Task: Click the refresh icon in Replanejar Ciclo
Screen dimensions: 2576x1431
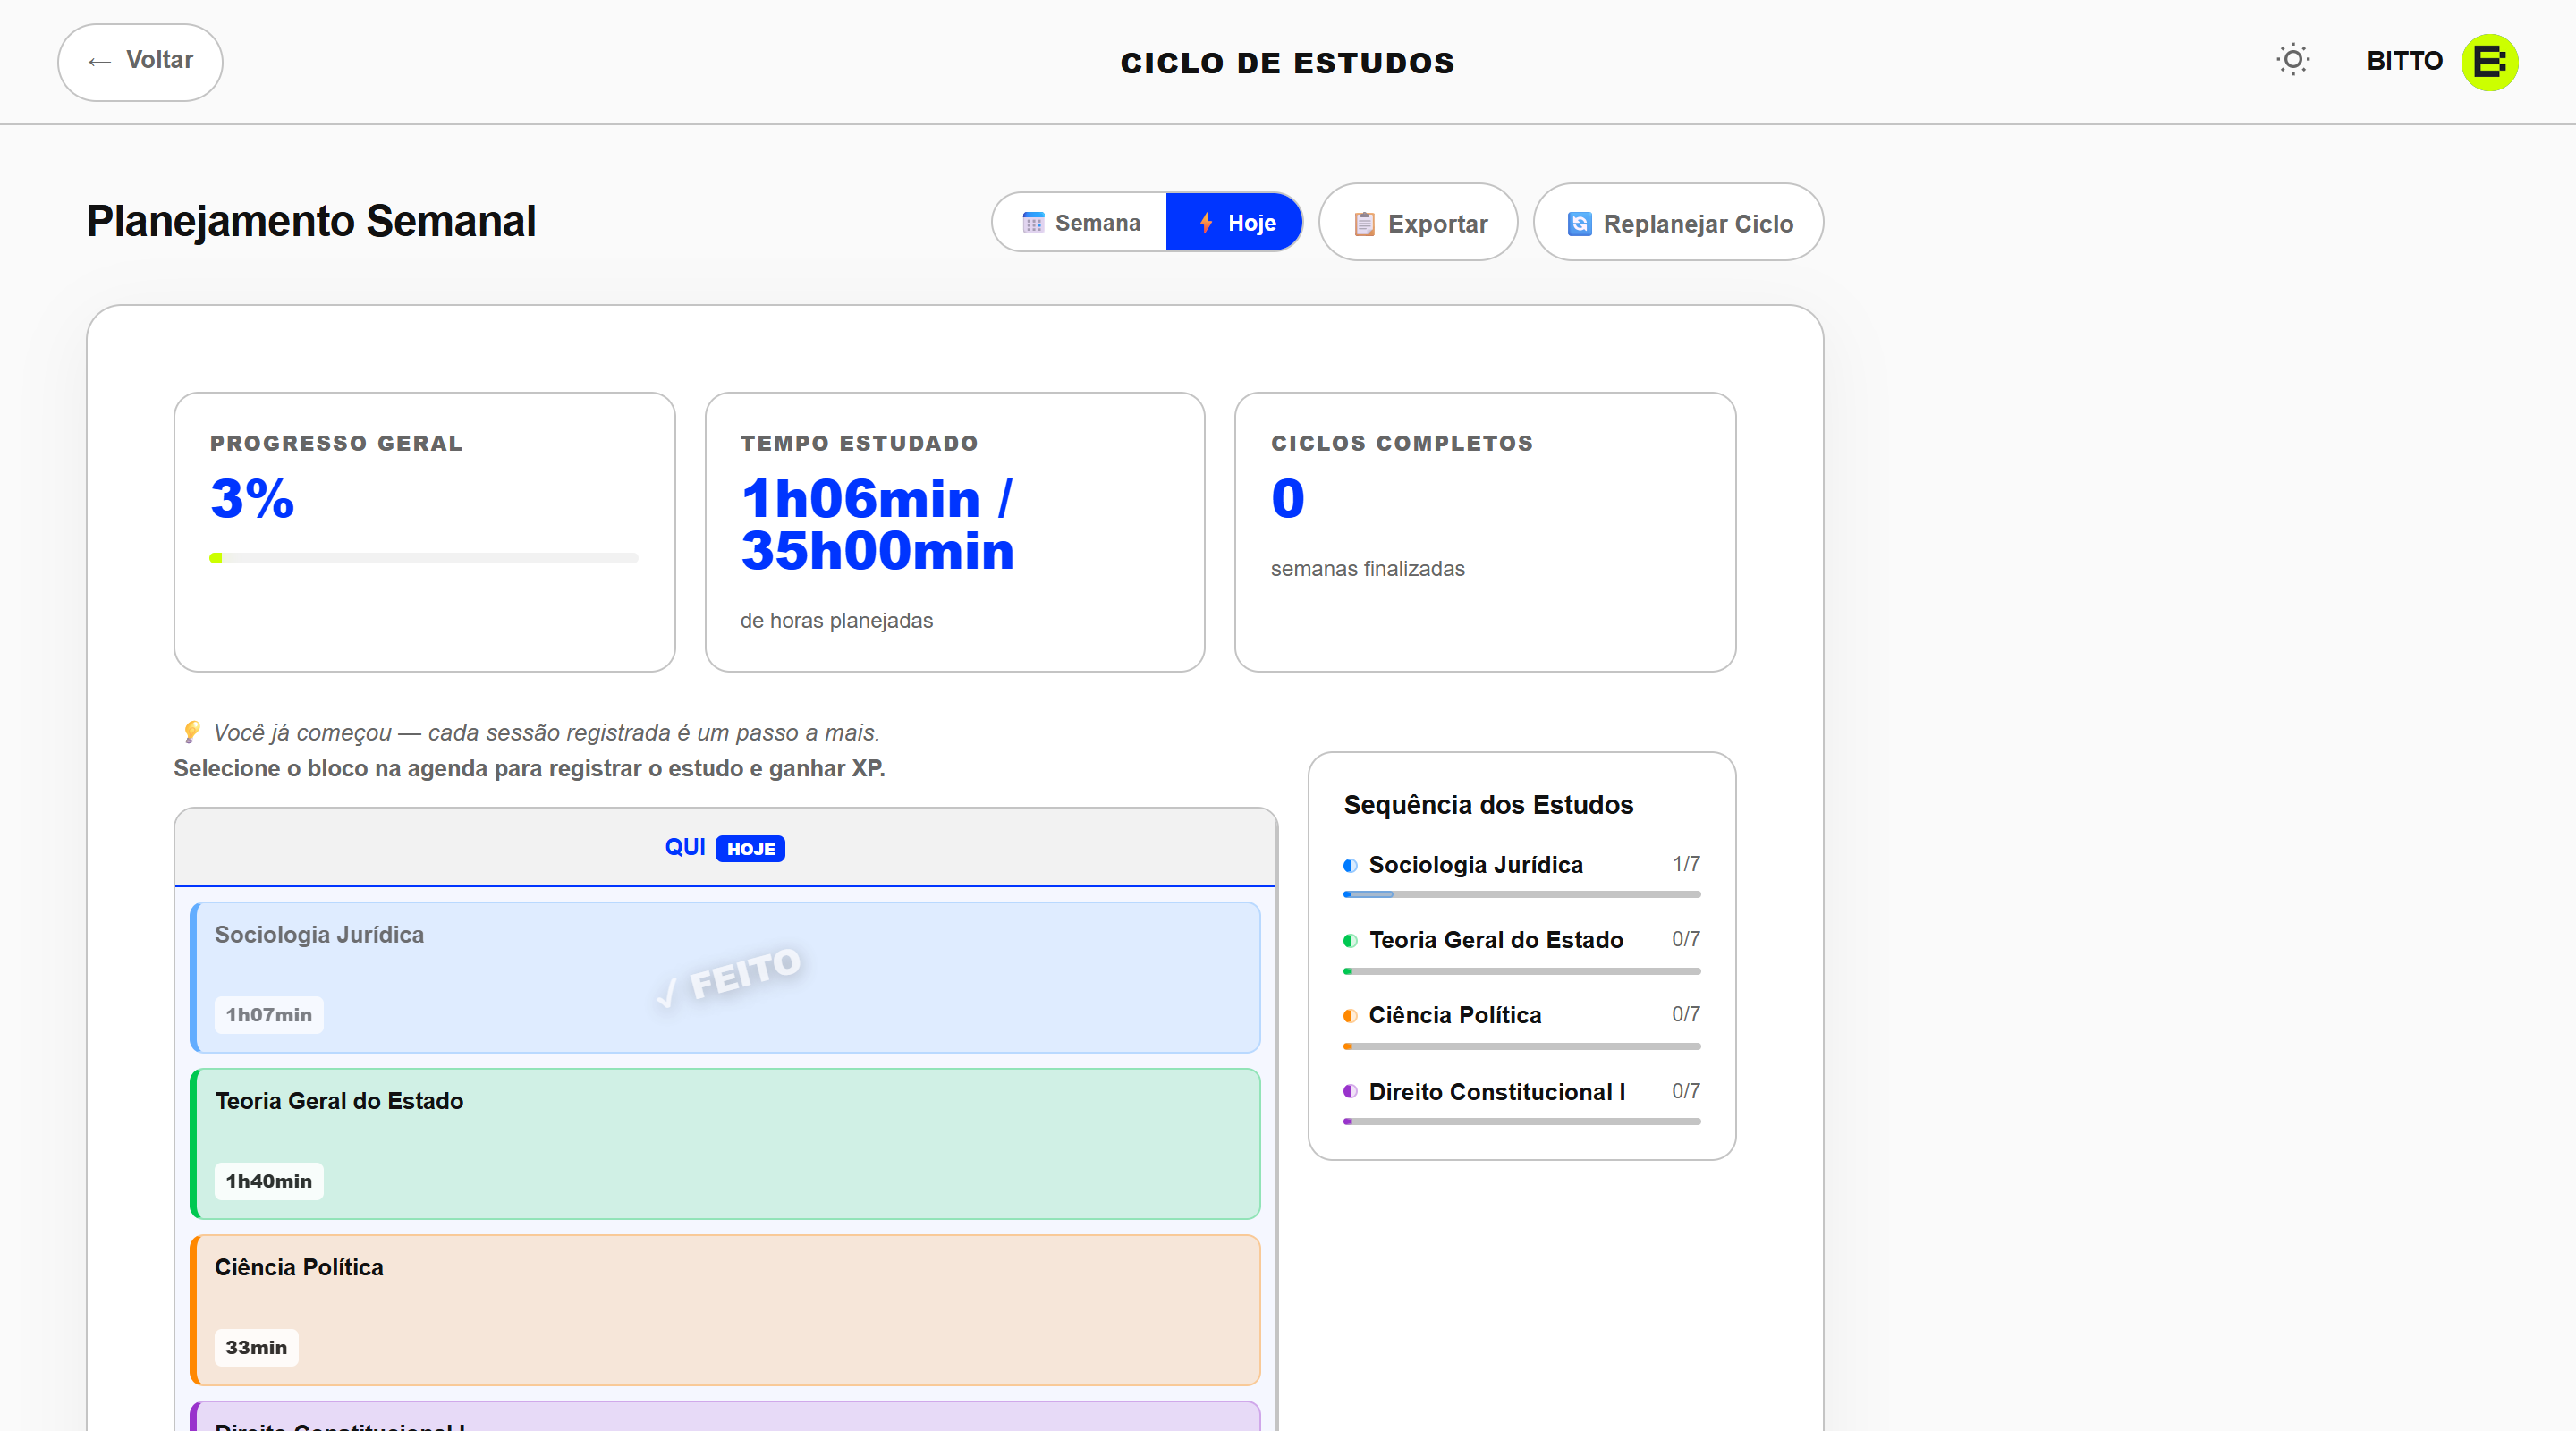Action: [1579, 223]
